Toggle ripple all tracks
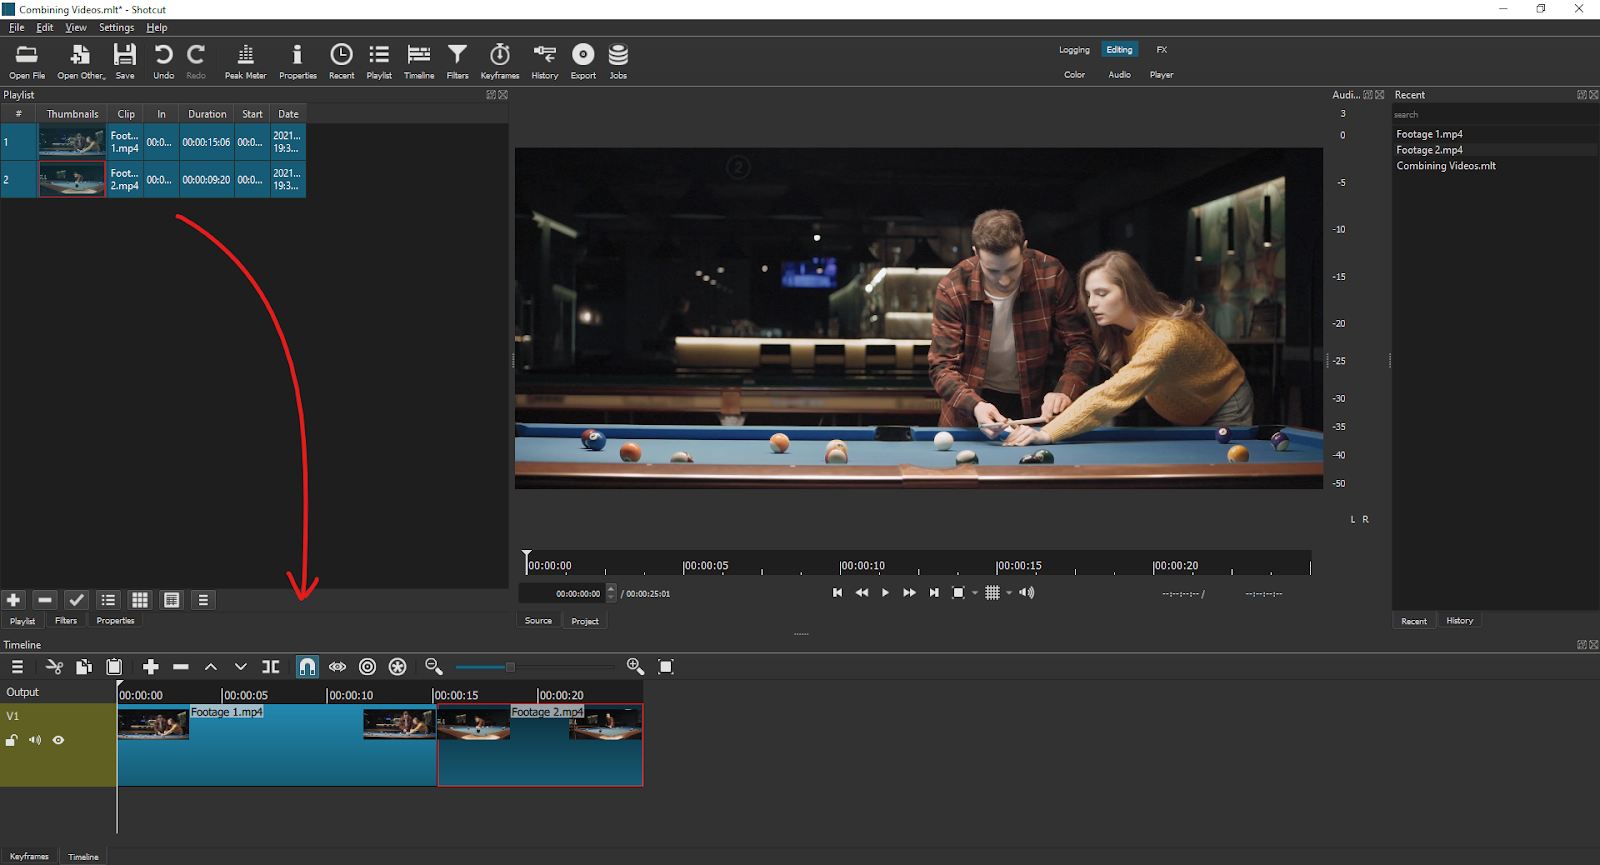This screenshot has width=1600, height=865. click(398, 667)
